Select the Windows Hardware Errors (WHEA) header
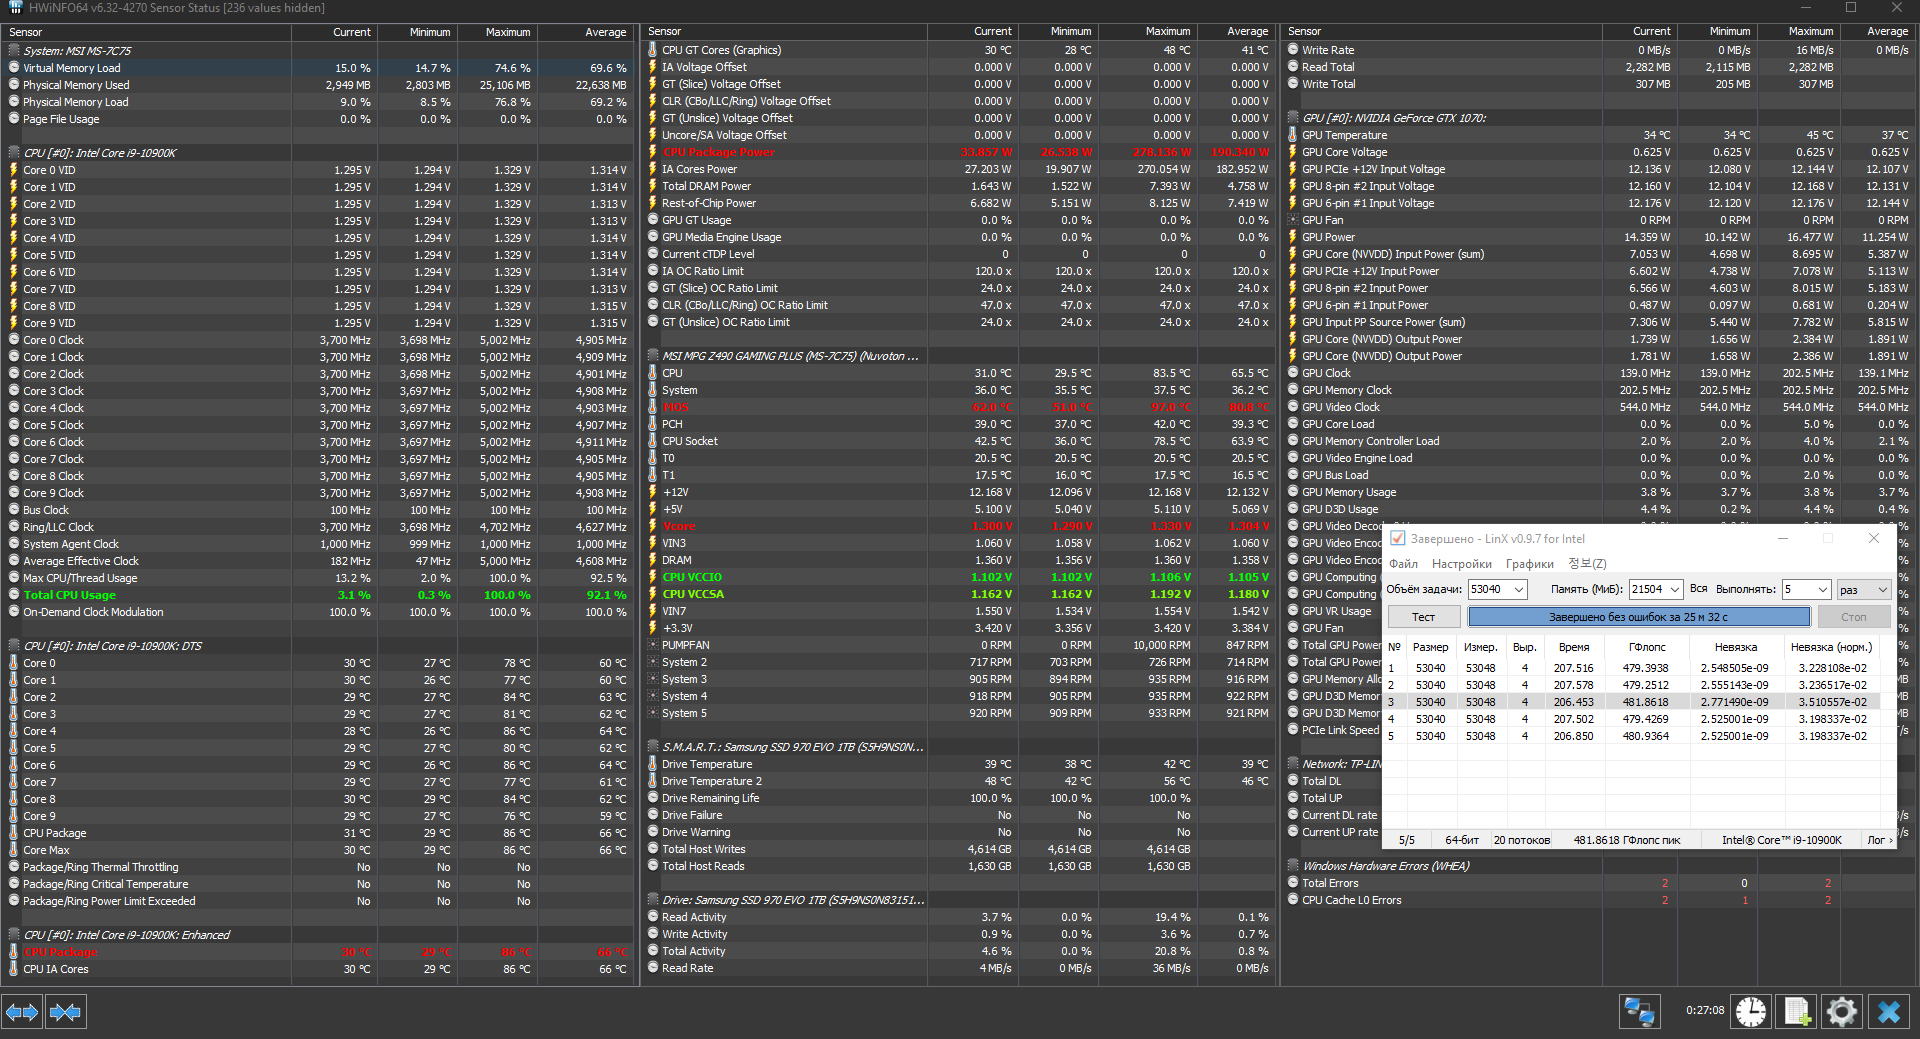Viewport: 1920px width, 1039px height. [x=1386, y=866]
